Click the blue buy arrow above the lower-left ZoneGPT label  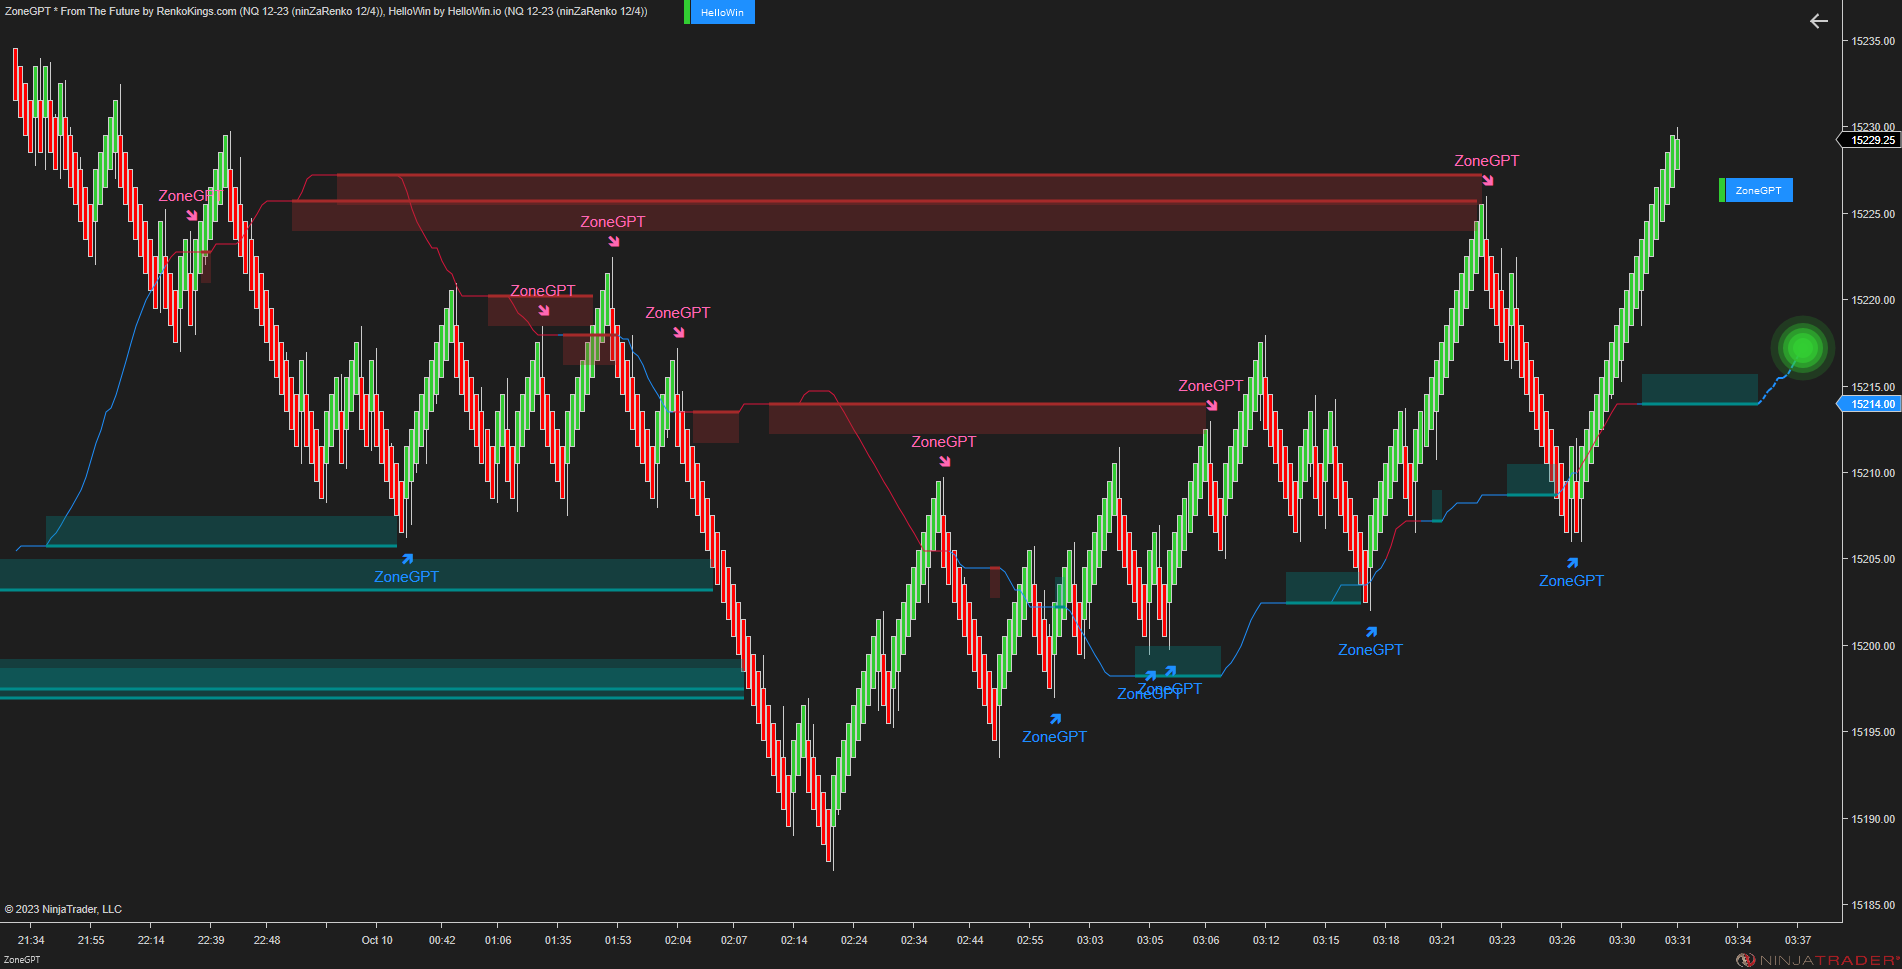point(407,558)
